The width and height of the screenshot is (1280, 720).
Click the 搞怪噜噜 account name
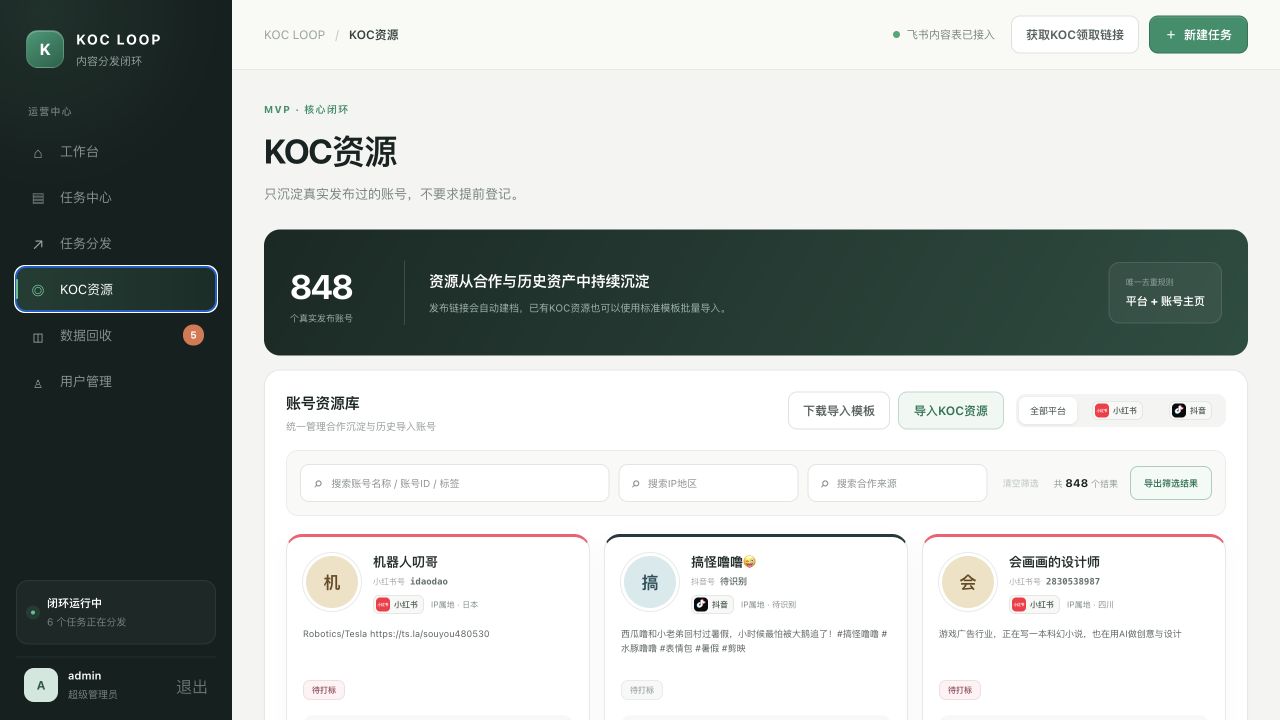point(724,562)
